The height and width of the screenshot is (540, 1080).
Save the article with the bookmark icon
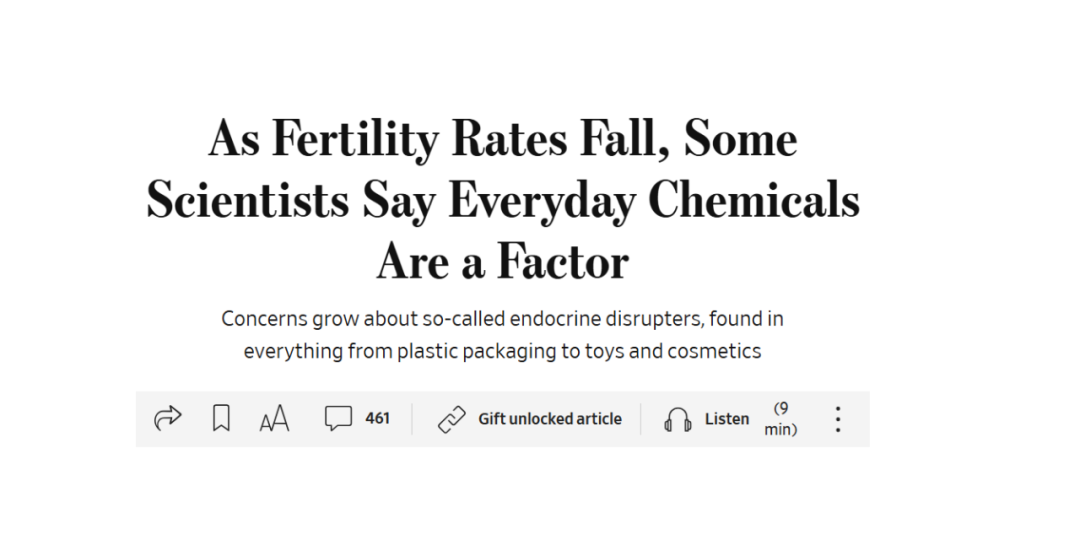[x=221, y=418]
